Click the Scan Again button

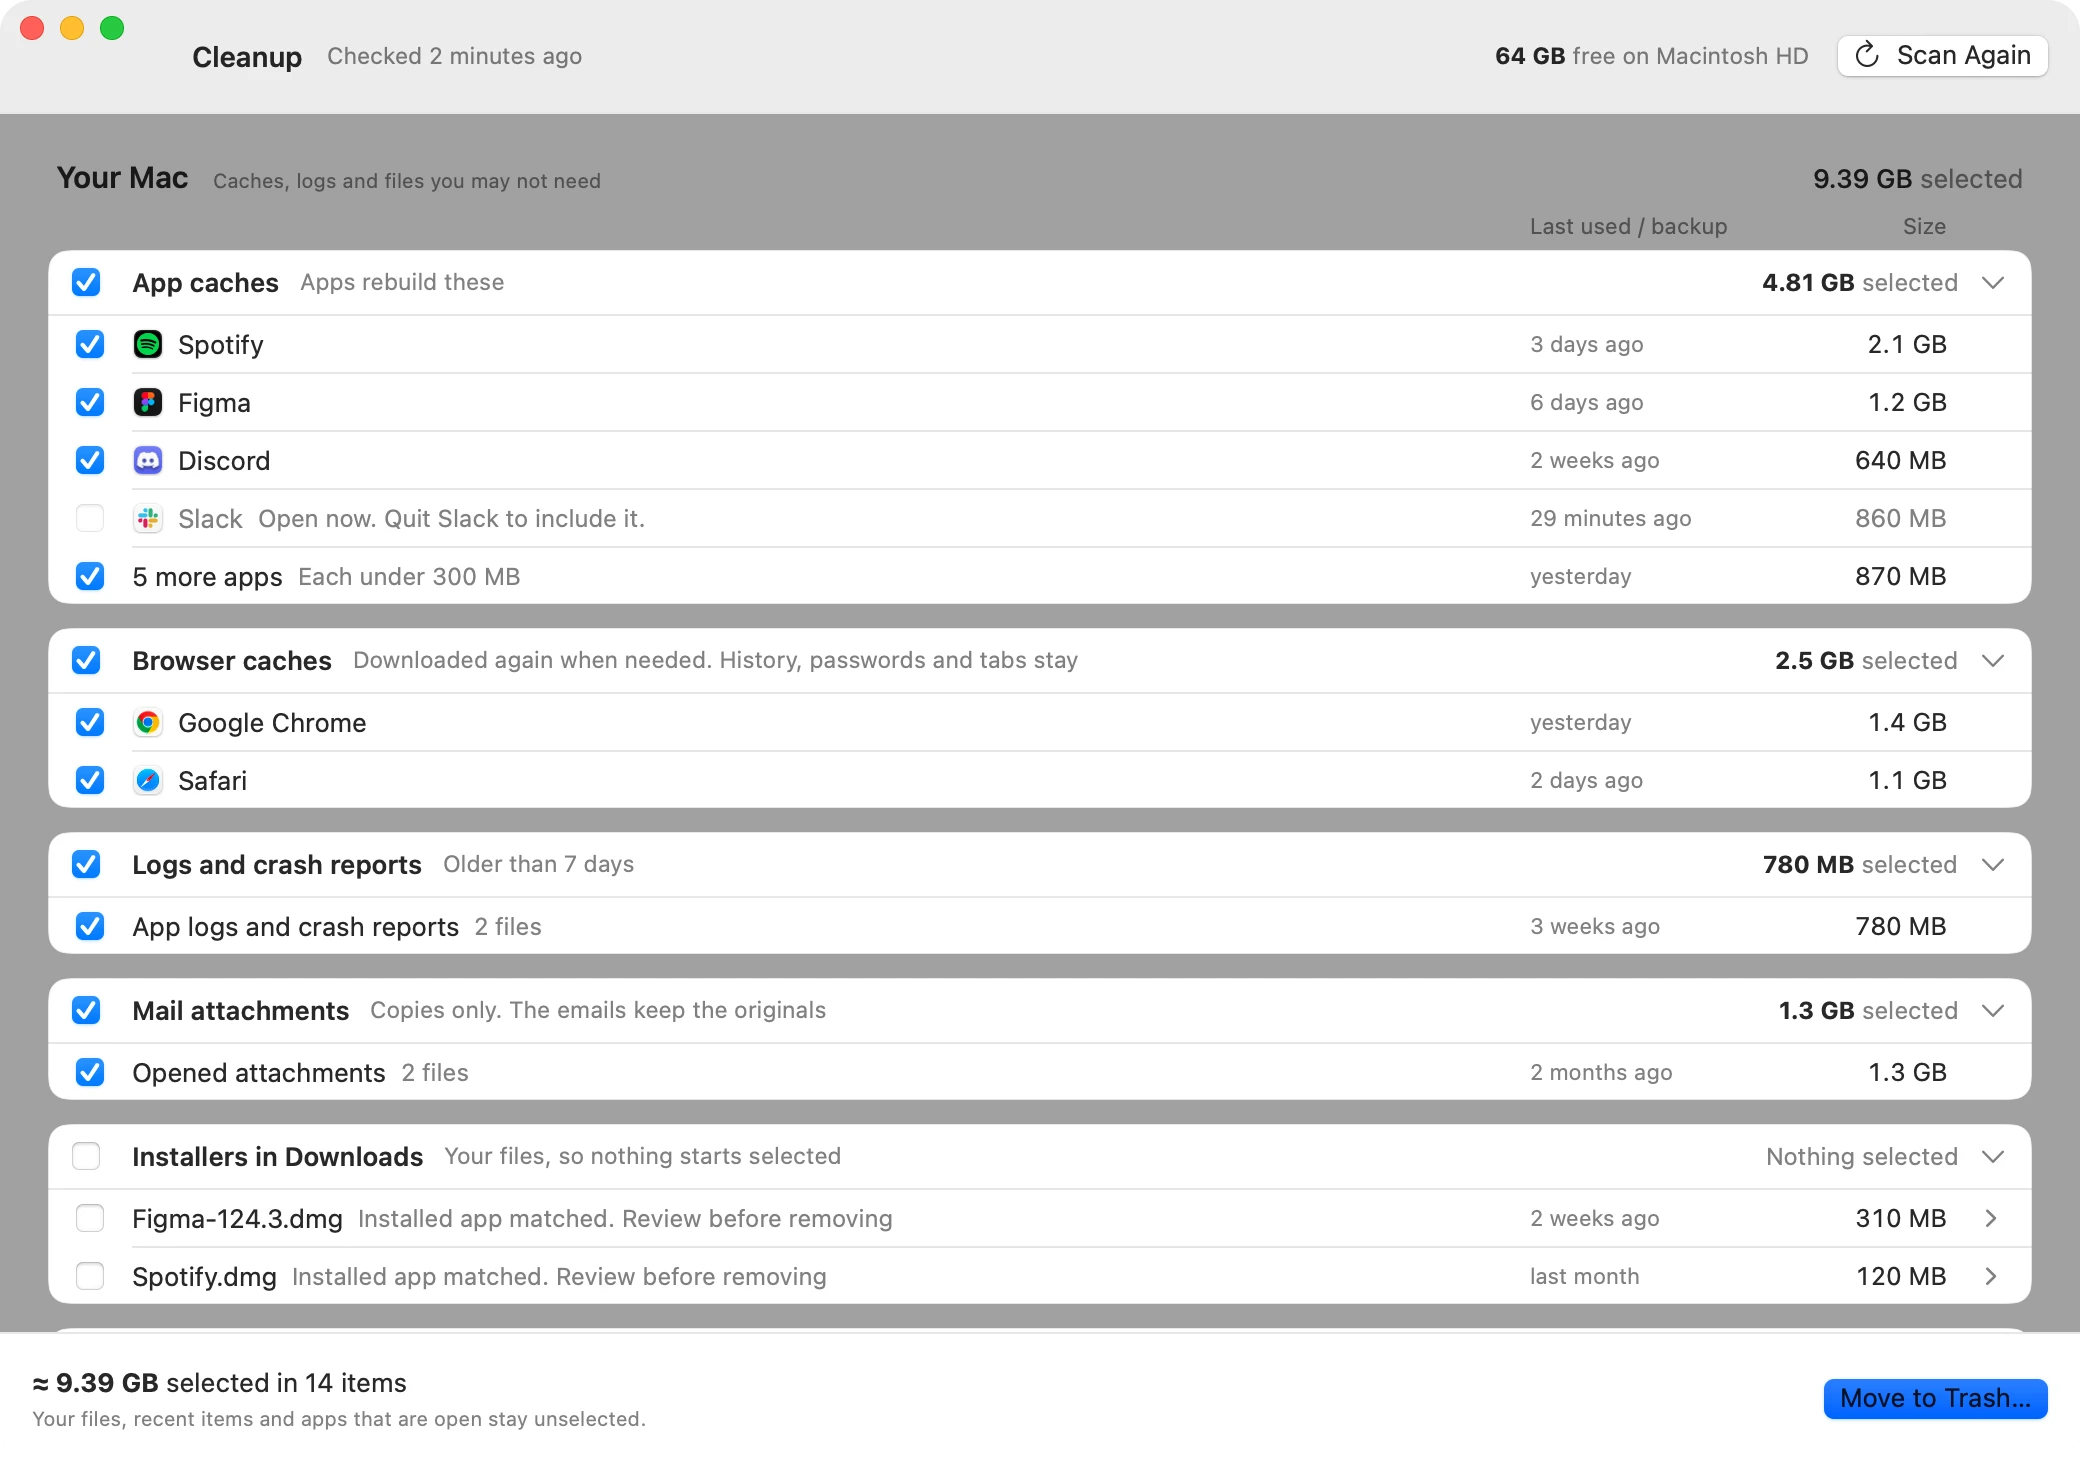(x=1942, y=56)
